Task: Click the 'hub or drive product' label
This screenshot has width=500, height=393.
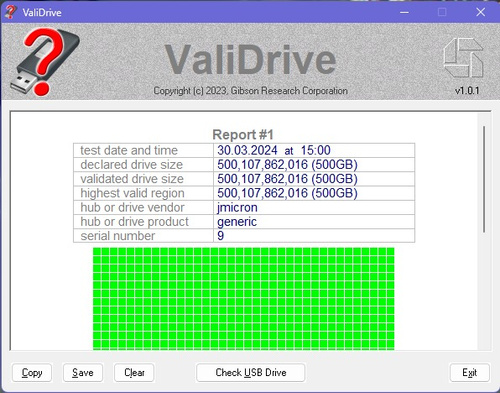Action: pos(135,222)
